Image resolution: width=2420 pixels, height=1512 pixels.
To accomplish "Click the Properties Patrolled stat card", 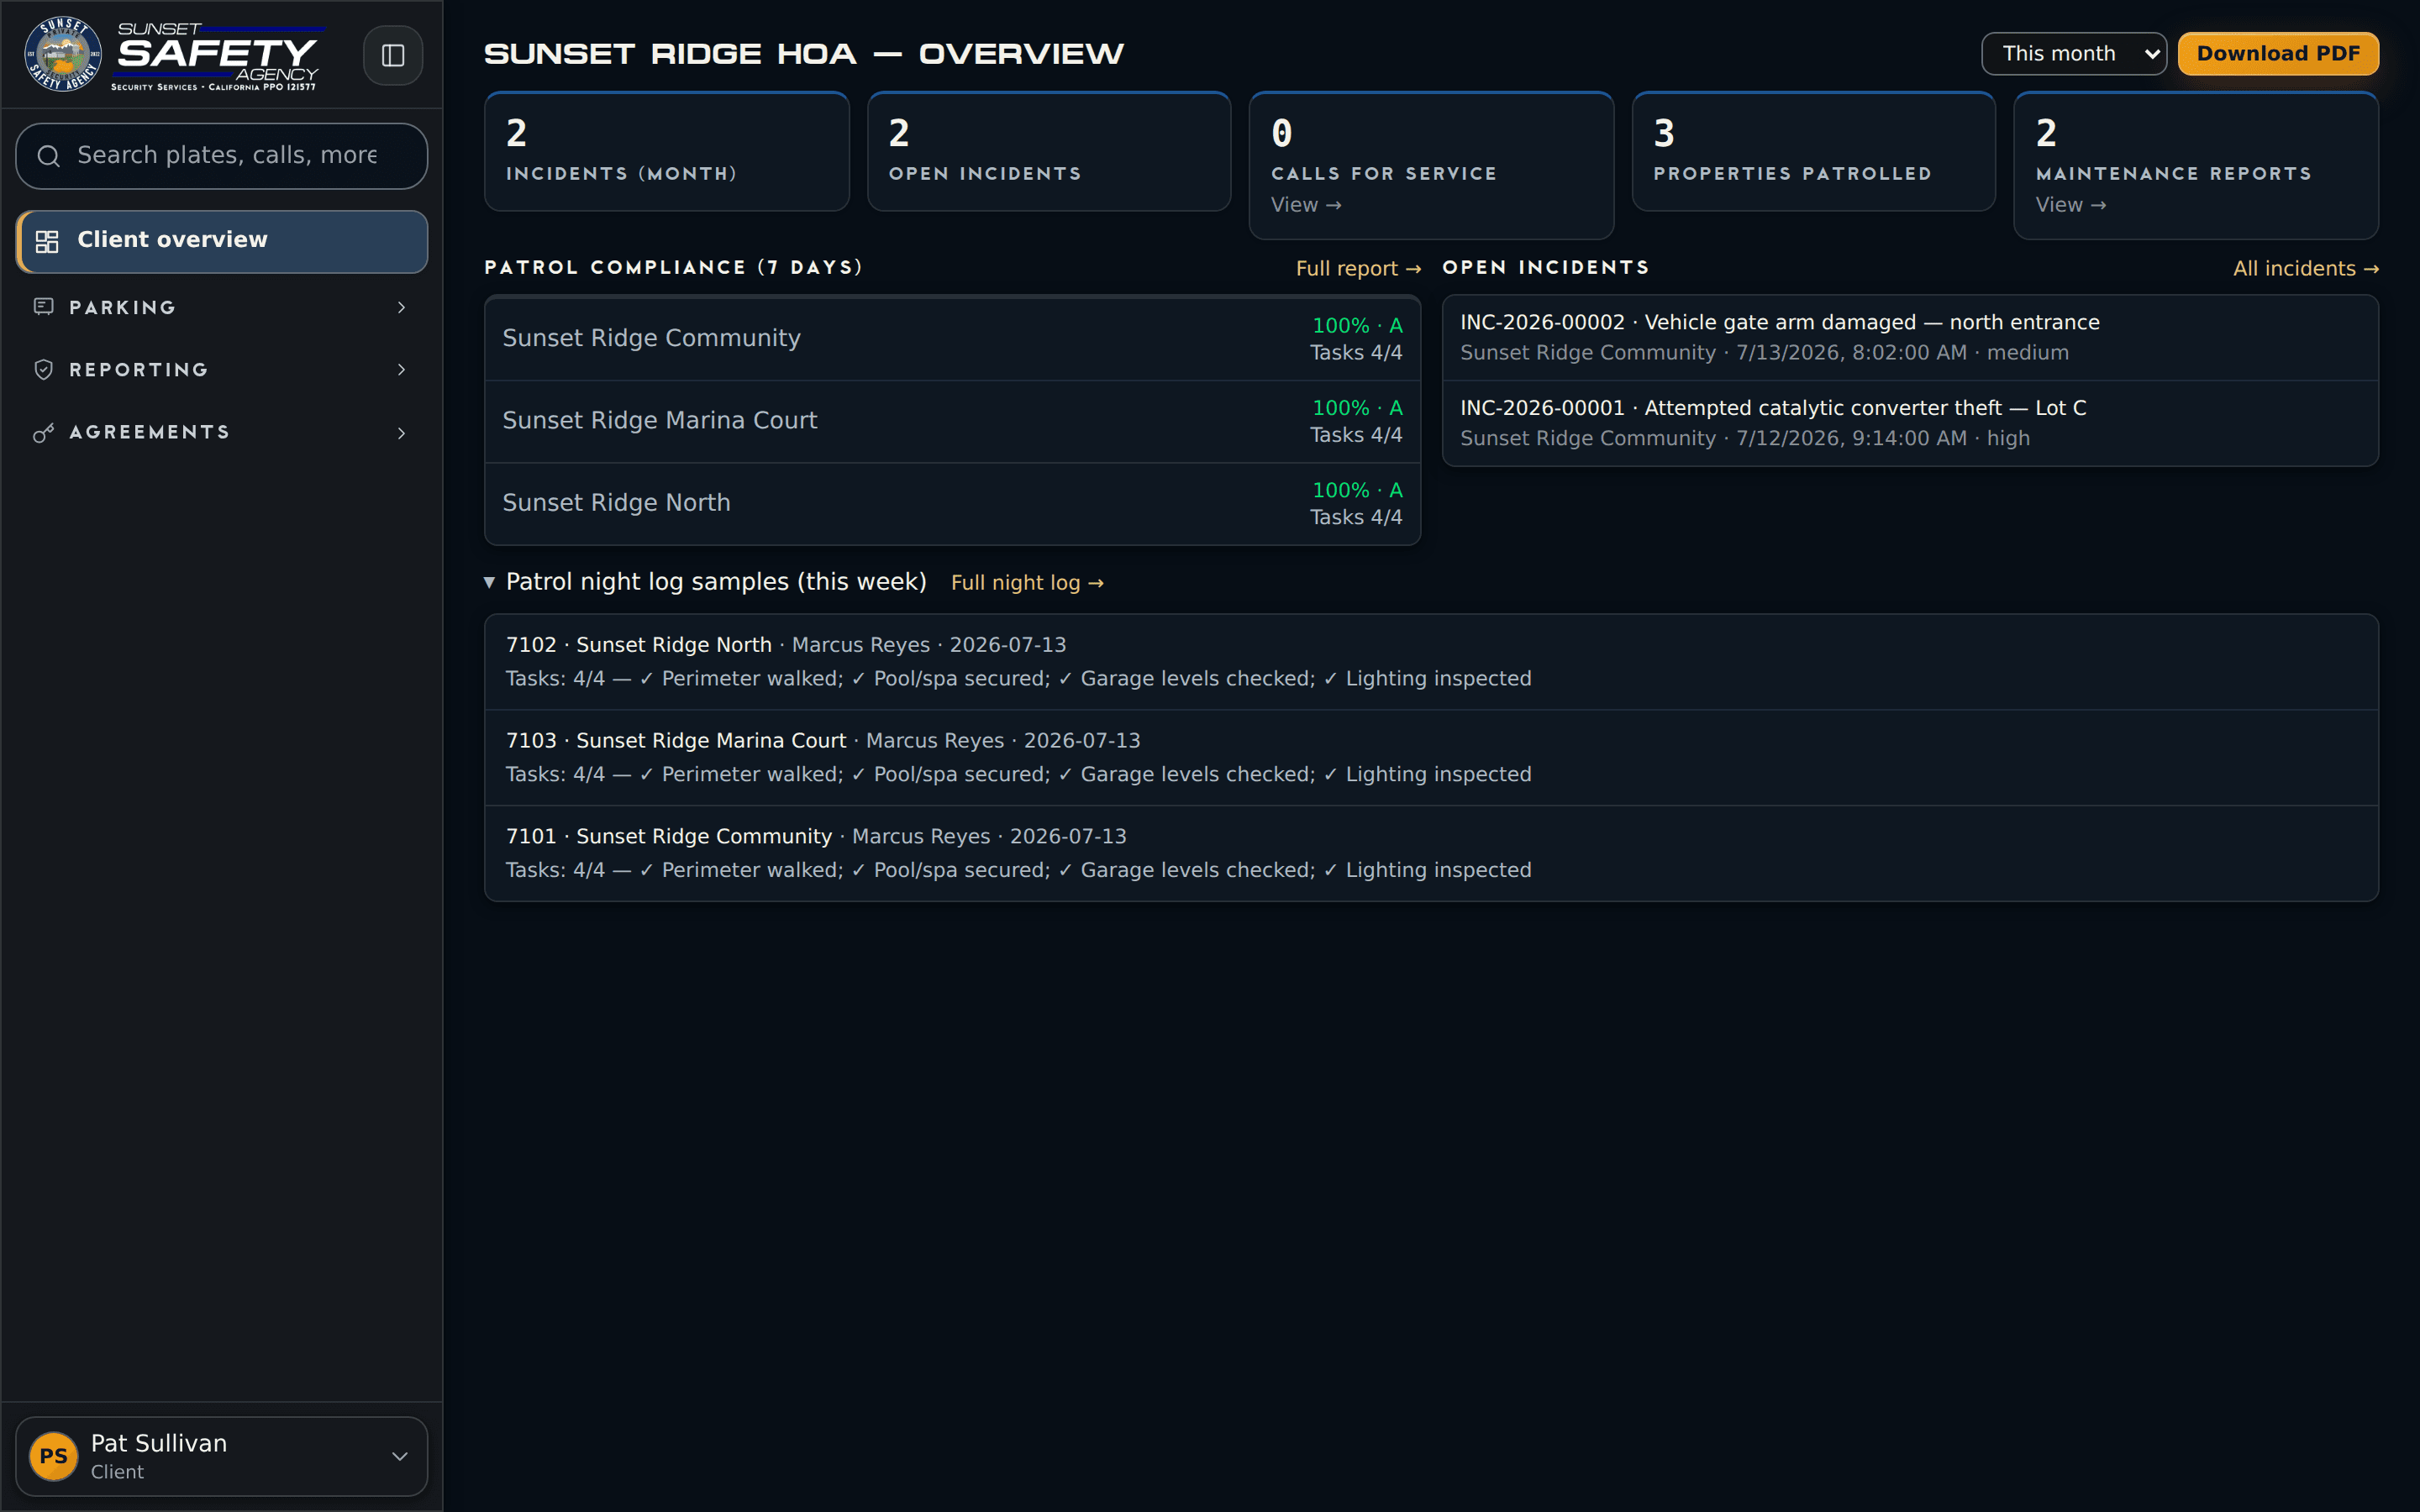I will point(1813,152).
